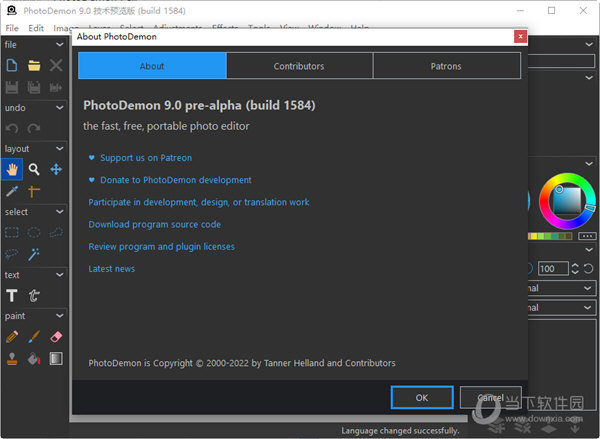The height and width of the screenshot is (439, 600).
Task: Collapse the layout toolbox section
Action: click(60, 149)
